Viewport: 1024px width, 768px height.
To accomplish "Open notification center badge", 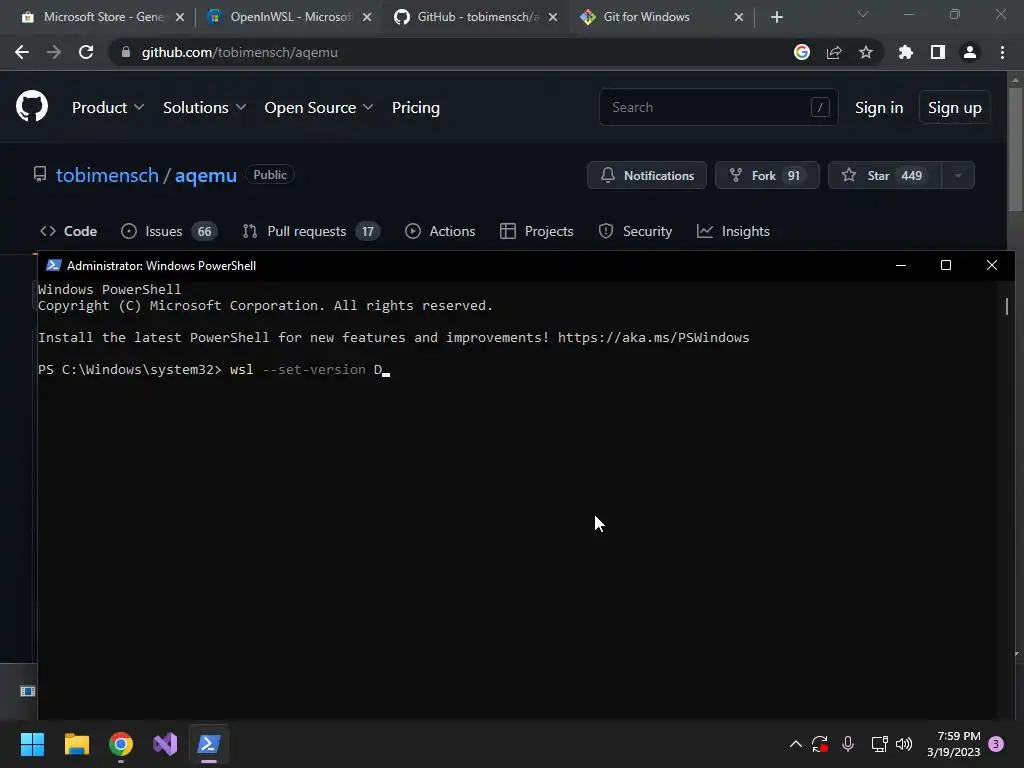I will tap(996, 744).
